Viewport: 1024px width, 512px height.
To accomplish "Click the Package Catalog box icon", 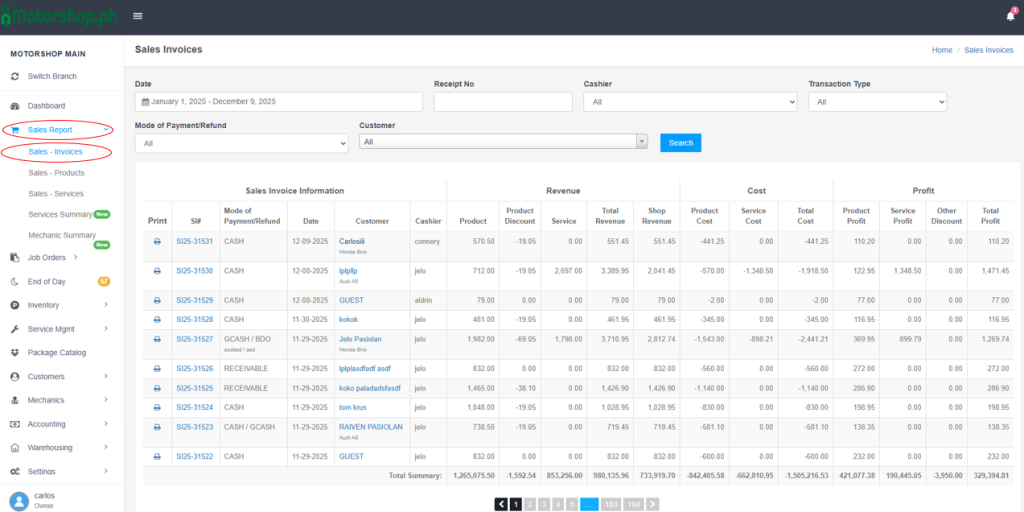I will pyautogui.click(x=15, y=353).
